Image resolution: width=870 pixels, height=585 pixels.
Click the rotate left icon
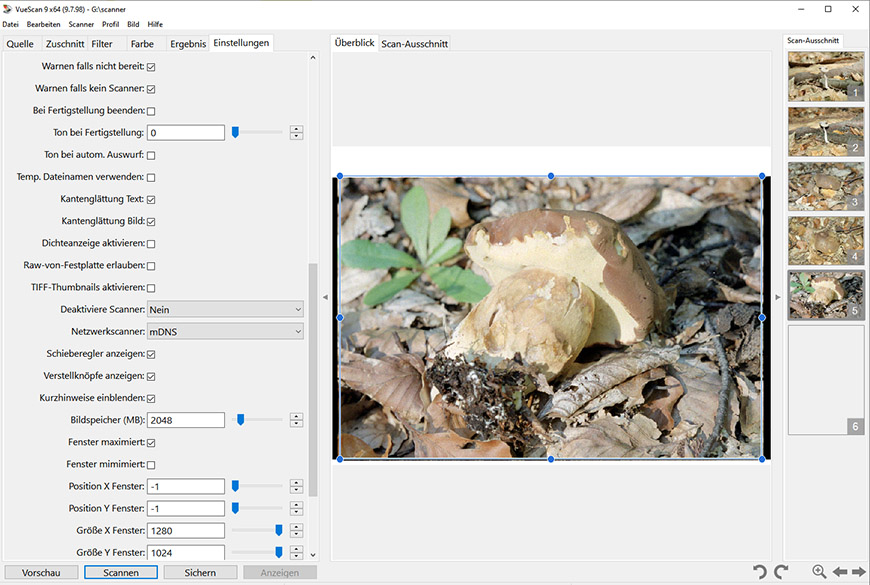[760, 572]
